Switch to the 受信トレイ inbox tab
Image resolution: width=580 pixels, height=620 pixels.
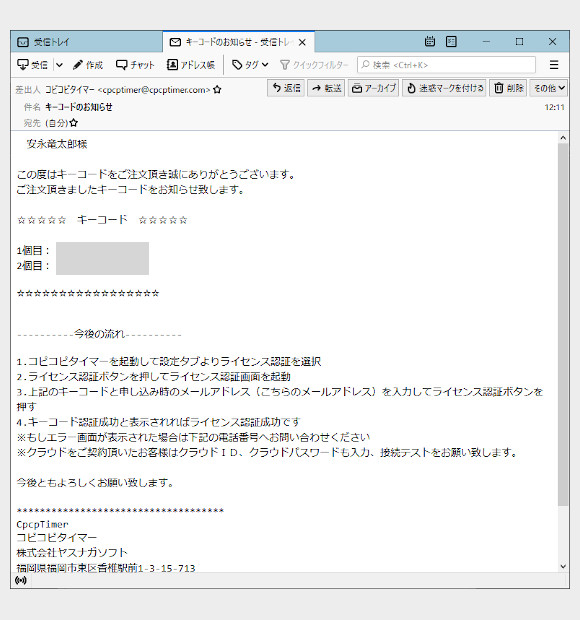[x=87, y=42]
